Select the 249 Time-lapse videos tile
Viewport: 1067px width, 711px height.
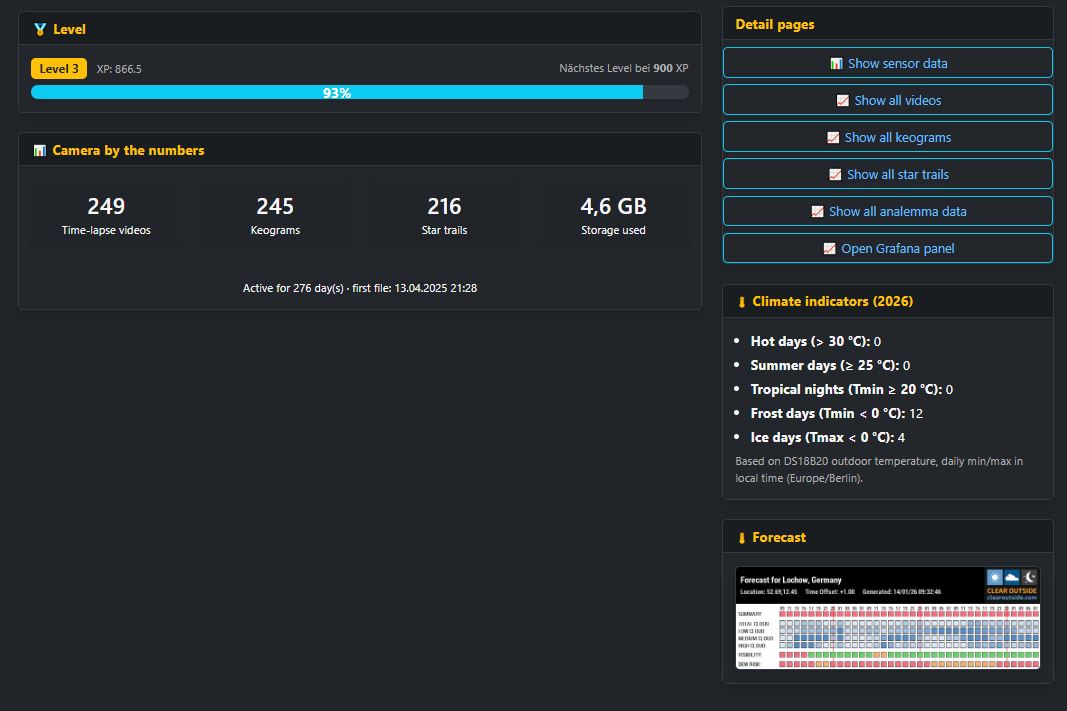point(106,216)
